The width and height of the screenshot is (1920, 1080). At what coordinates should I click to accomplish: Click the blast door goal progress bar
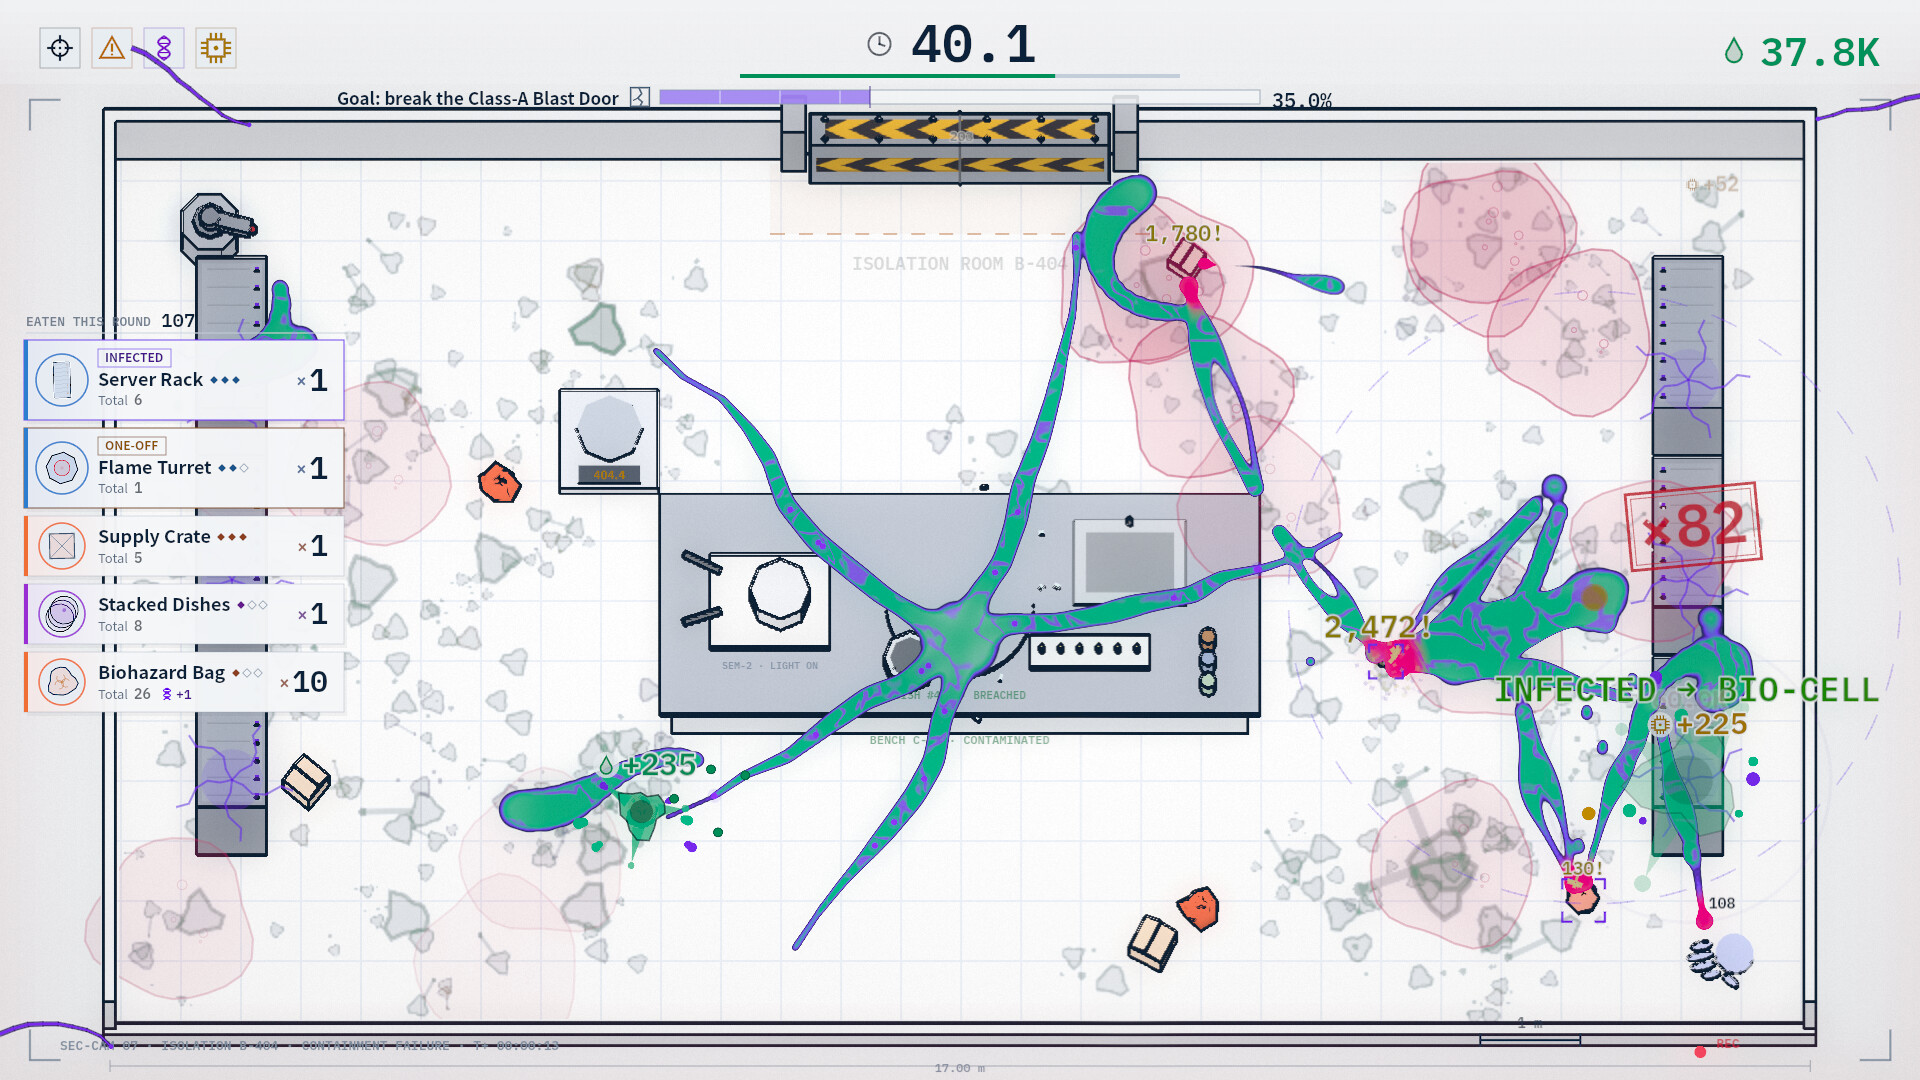959,97
